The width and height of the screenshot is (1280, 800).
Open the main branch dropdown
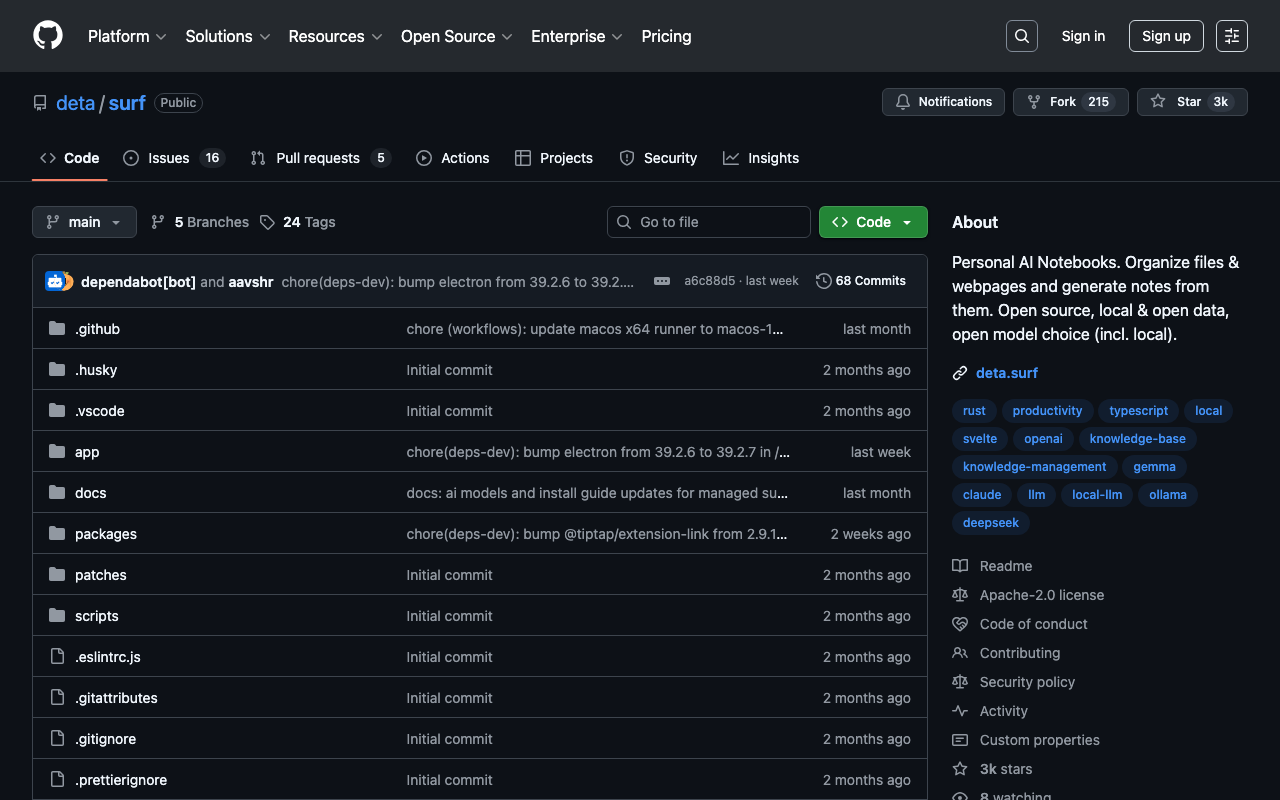pos(84,222)
